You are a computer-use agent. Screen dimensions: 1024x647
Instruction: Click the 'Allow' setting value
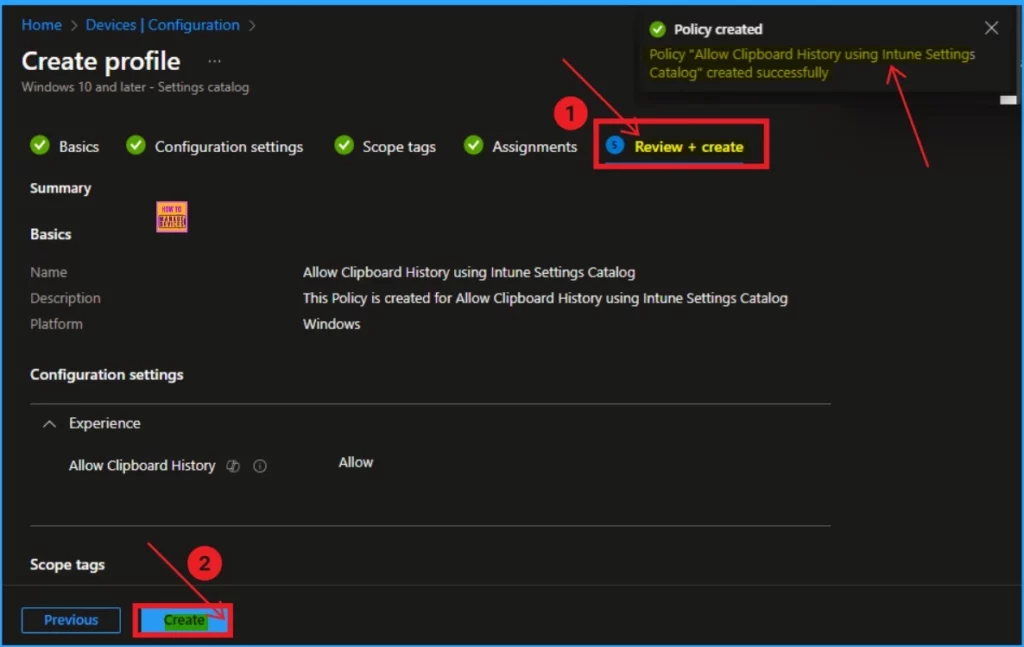(355, 462)
